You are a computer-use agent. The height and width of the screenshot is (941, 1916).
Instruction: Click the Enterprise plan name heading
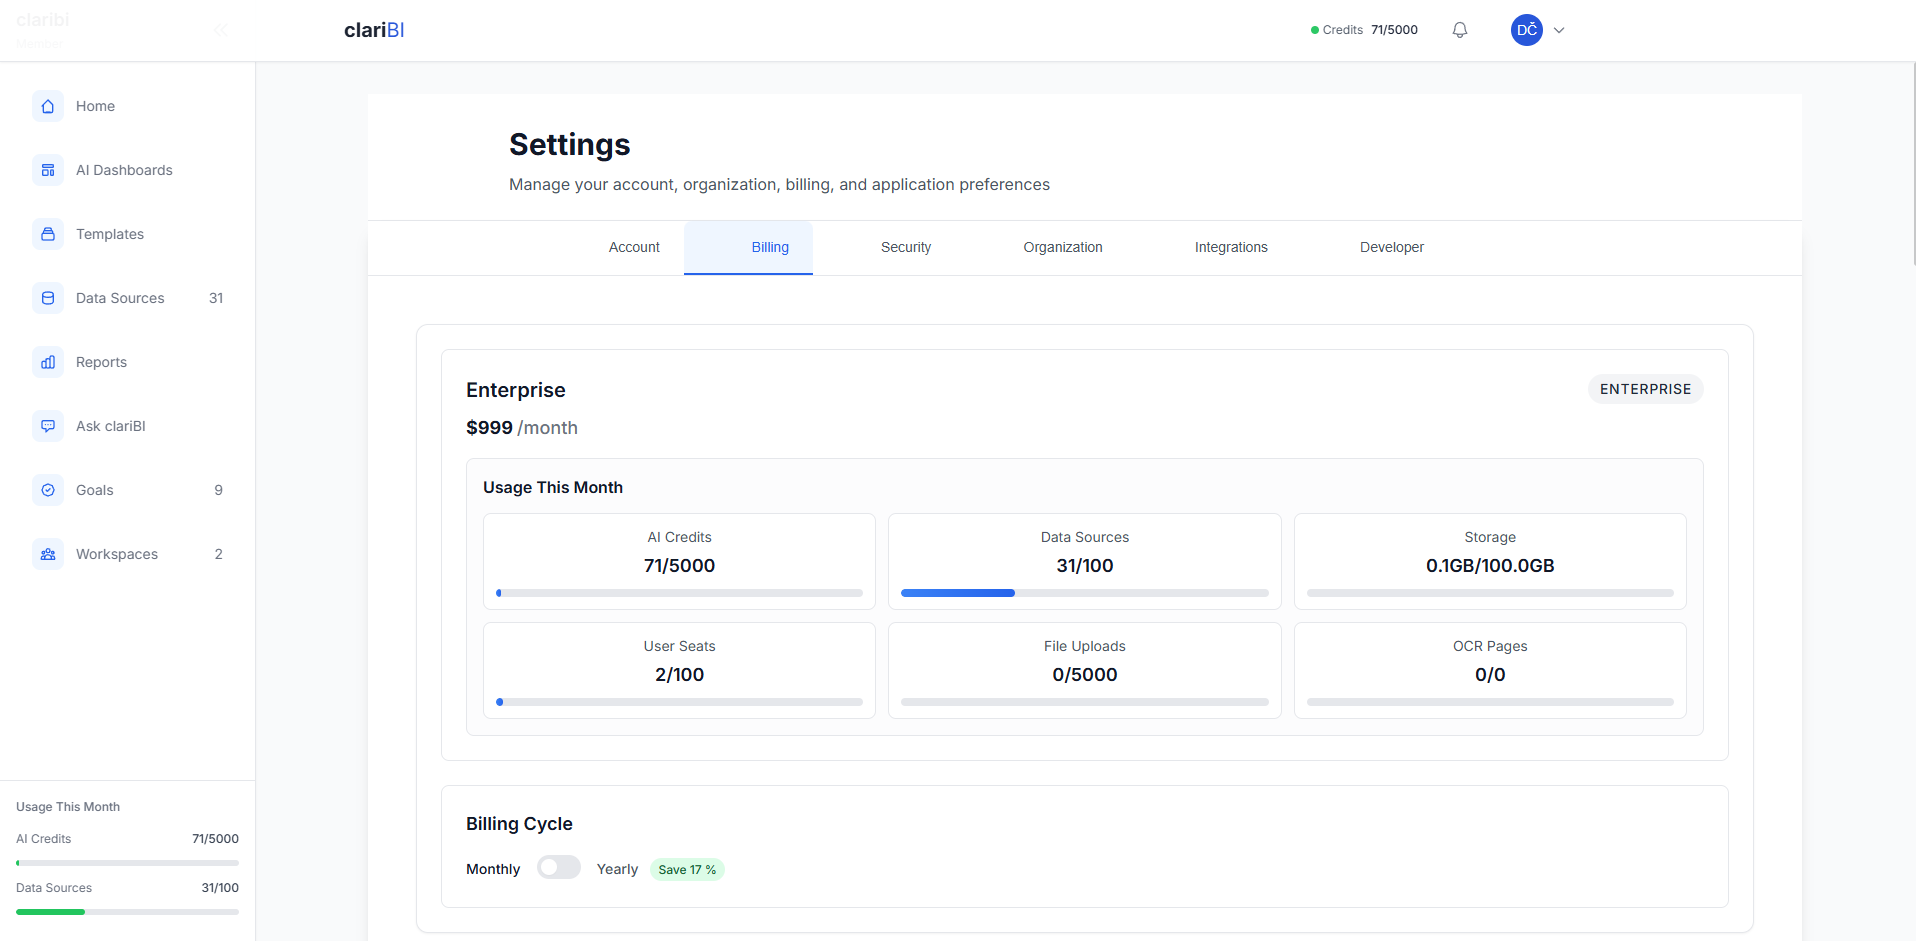(x=516, y=390)
